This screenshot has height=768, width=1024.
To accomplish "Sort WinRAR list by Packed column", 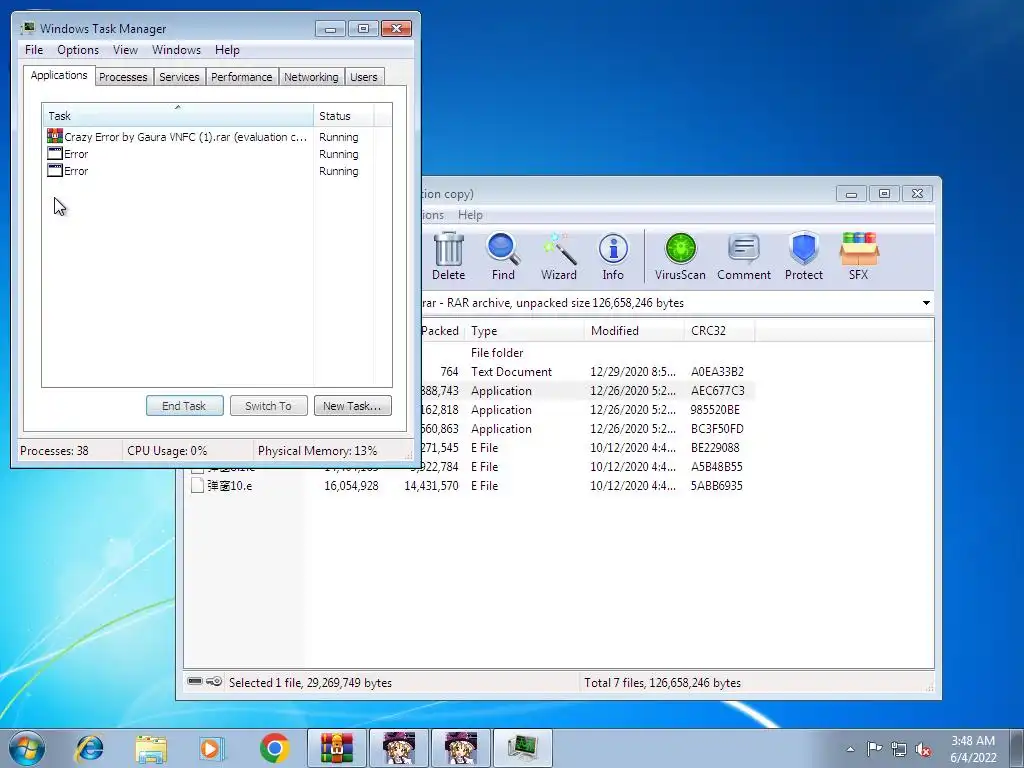I will point(441,330).
